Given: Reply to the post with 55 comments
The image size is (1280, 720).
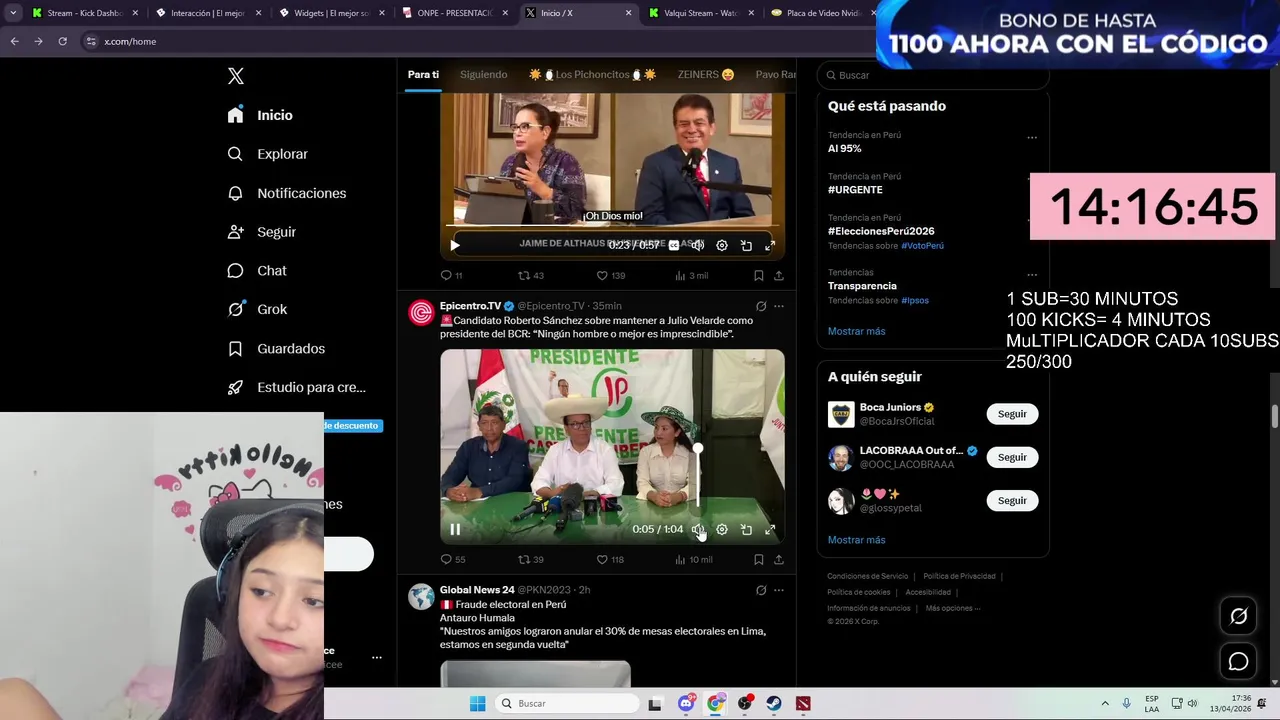Looking at the screenshot, I should tap(453, 560).
